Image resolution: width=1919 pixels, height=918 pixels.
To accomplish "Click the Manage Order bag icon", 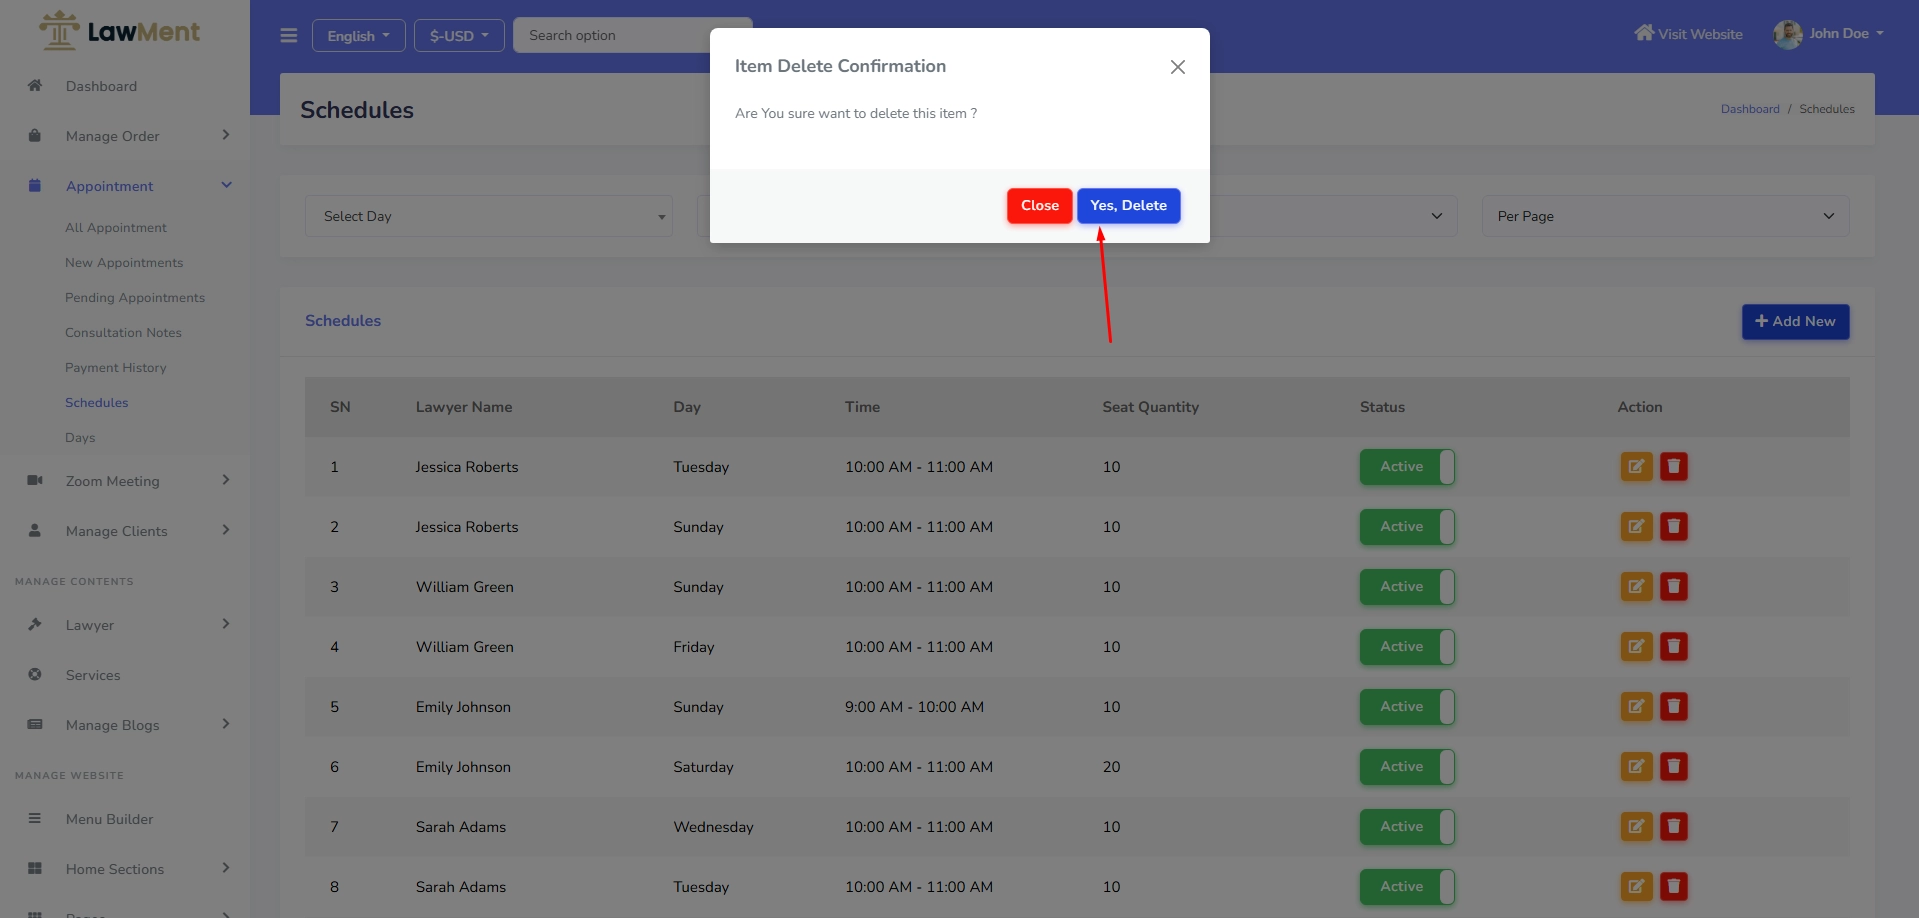I will tap(35, 135).
